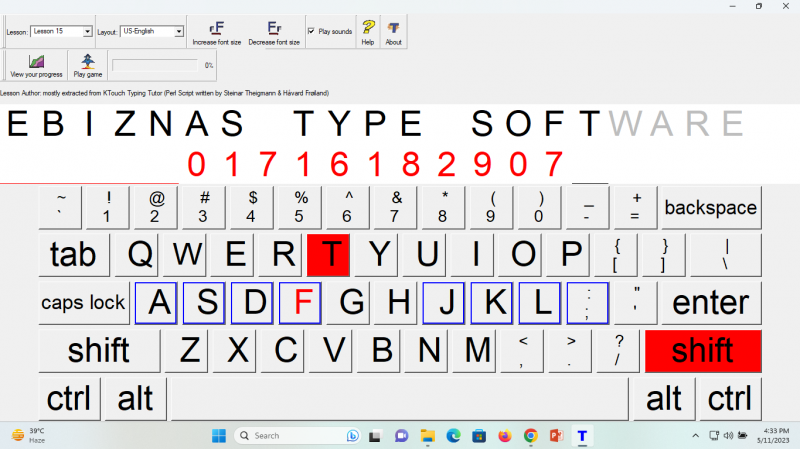800x449 pixels.
Task: Open PowerPoint from taskbar
Action: (x=556, y=436)
